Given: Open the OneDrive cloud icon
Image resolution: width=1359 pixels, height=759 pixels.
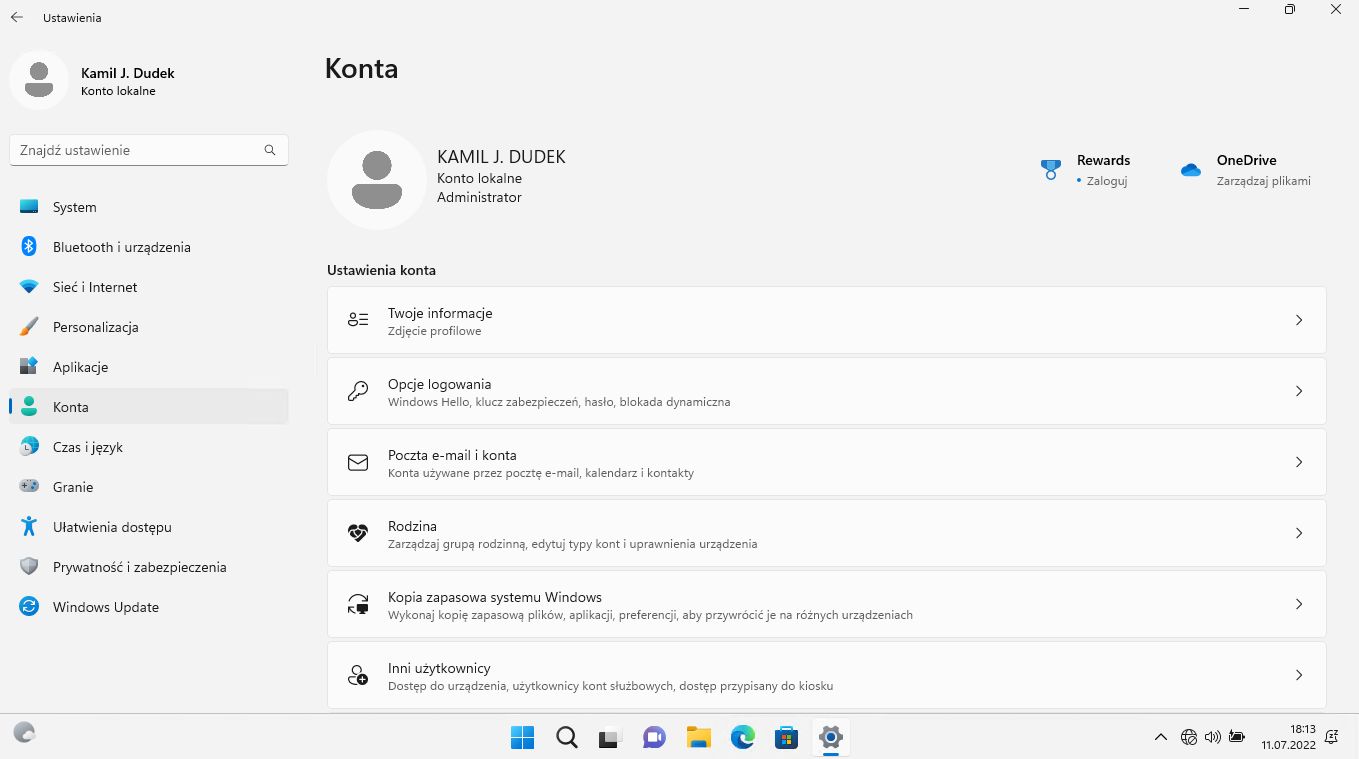Looking at the screenshot, I should (1190, 170).
